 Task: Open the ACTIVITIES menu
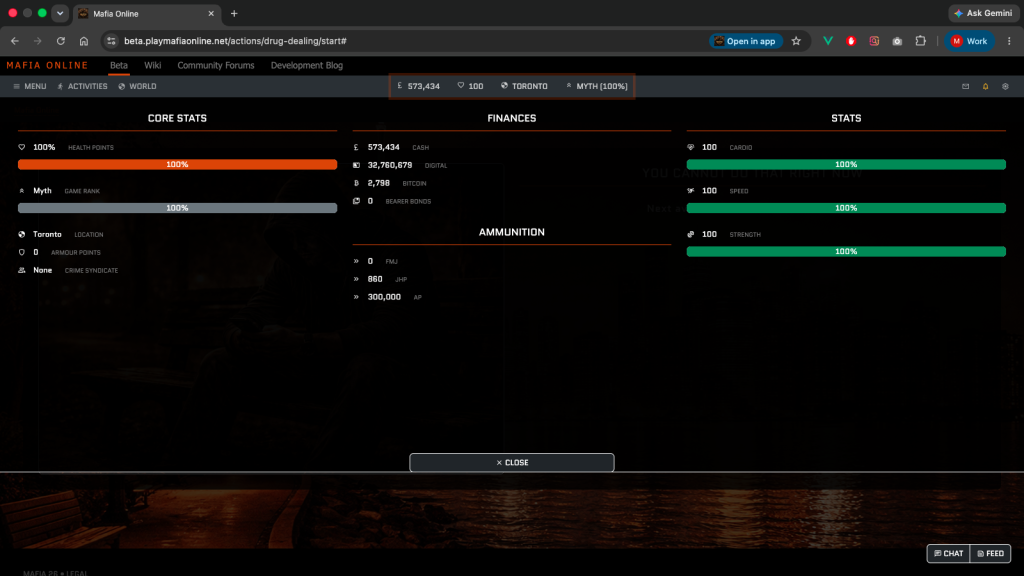pyautogui.click(x=82, y=86)
